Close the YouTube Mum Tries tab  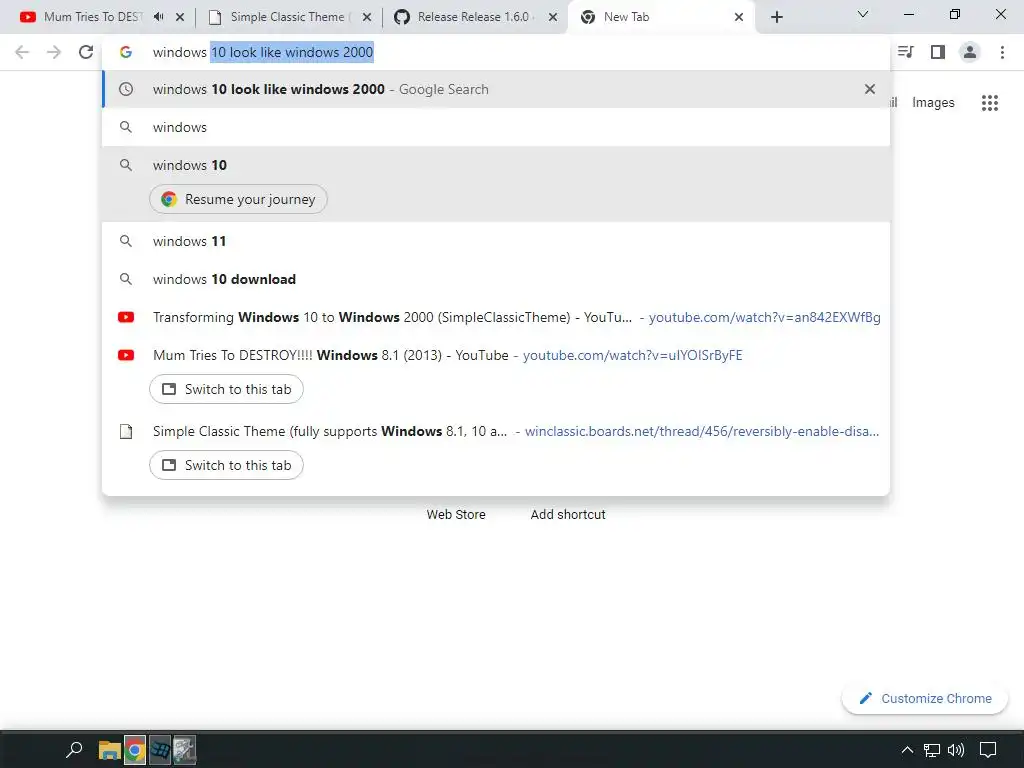(180, 17)
